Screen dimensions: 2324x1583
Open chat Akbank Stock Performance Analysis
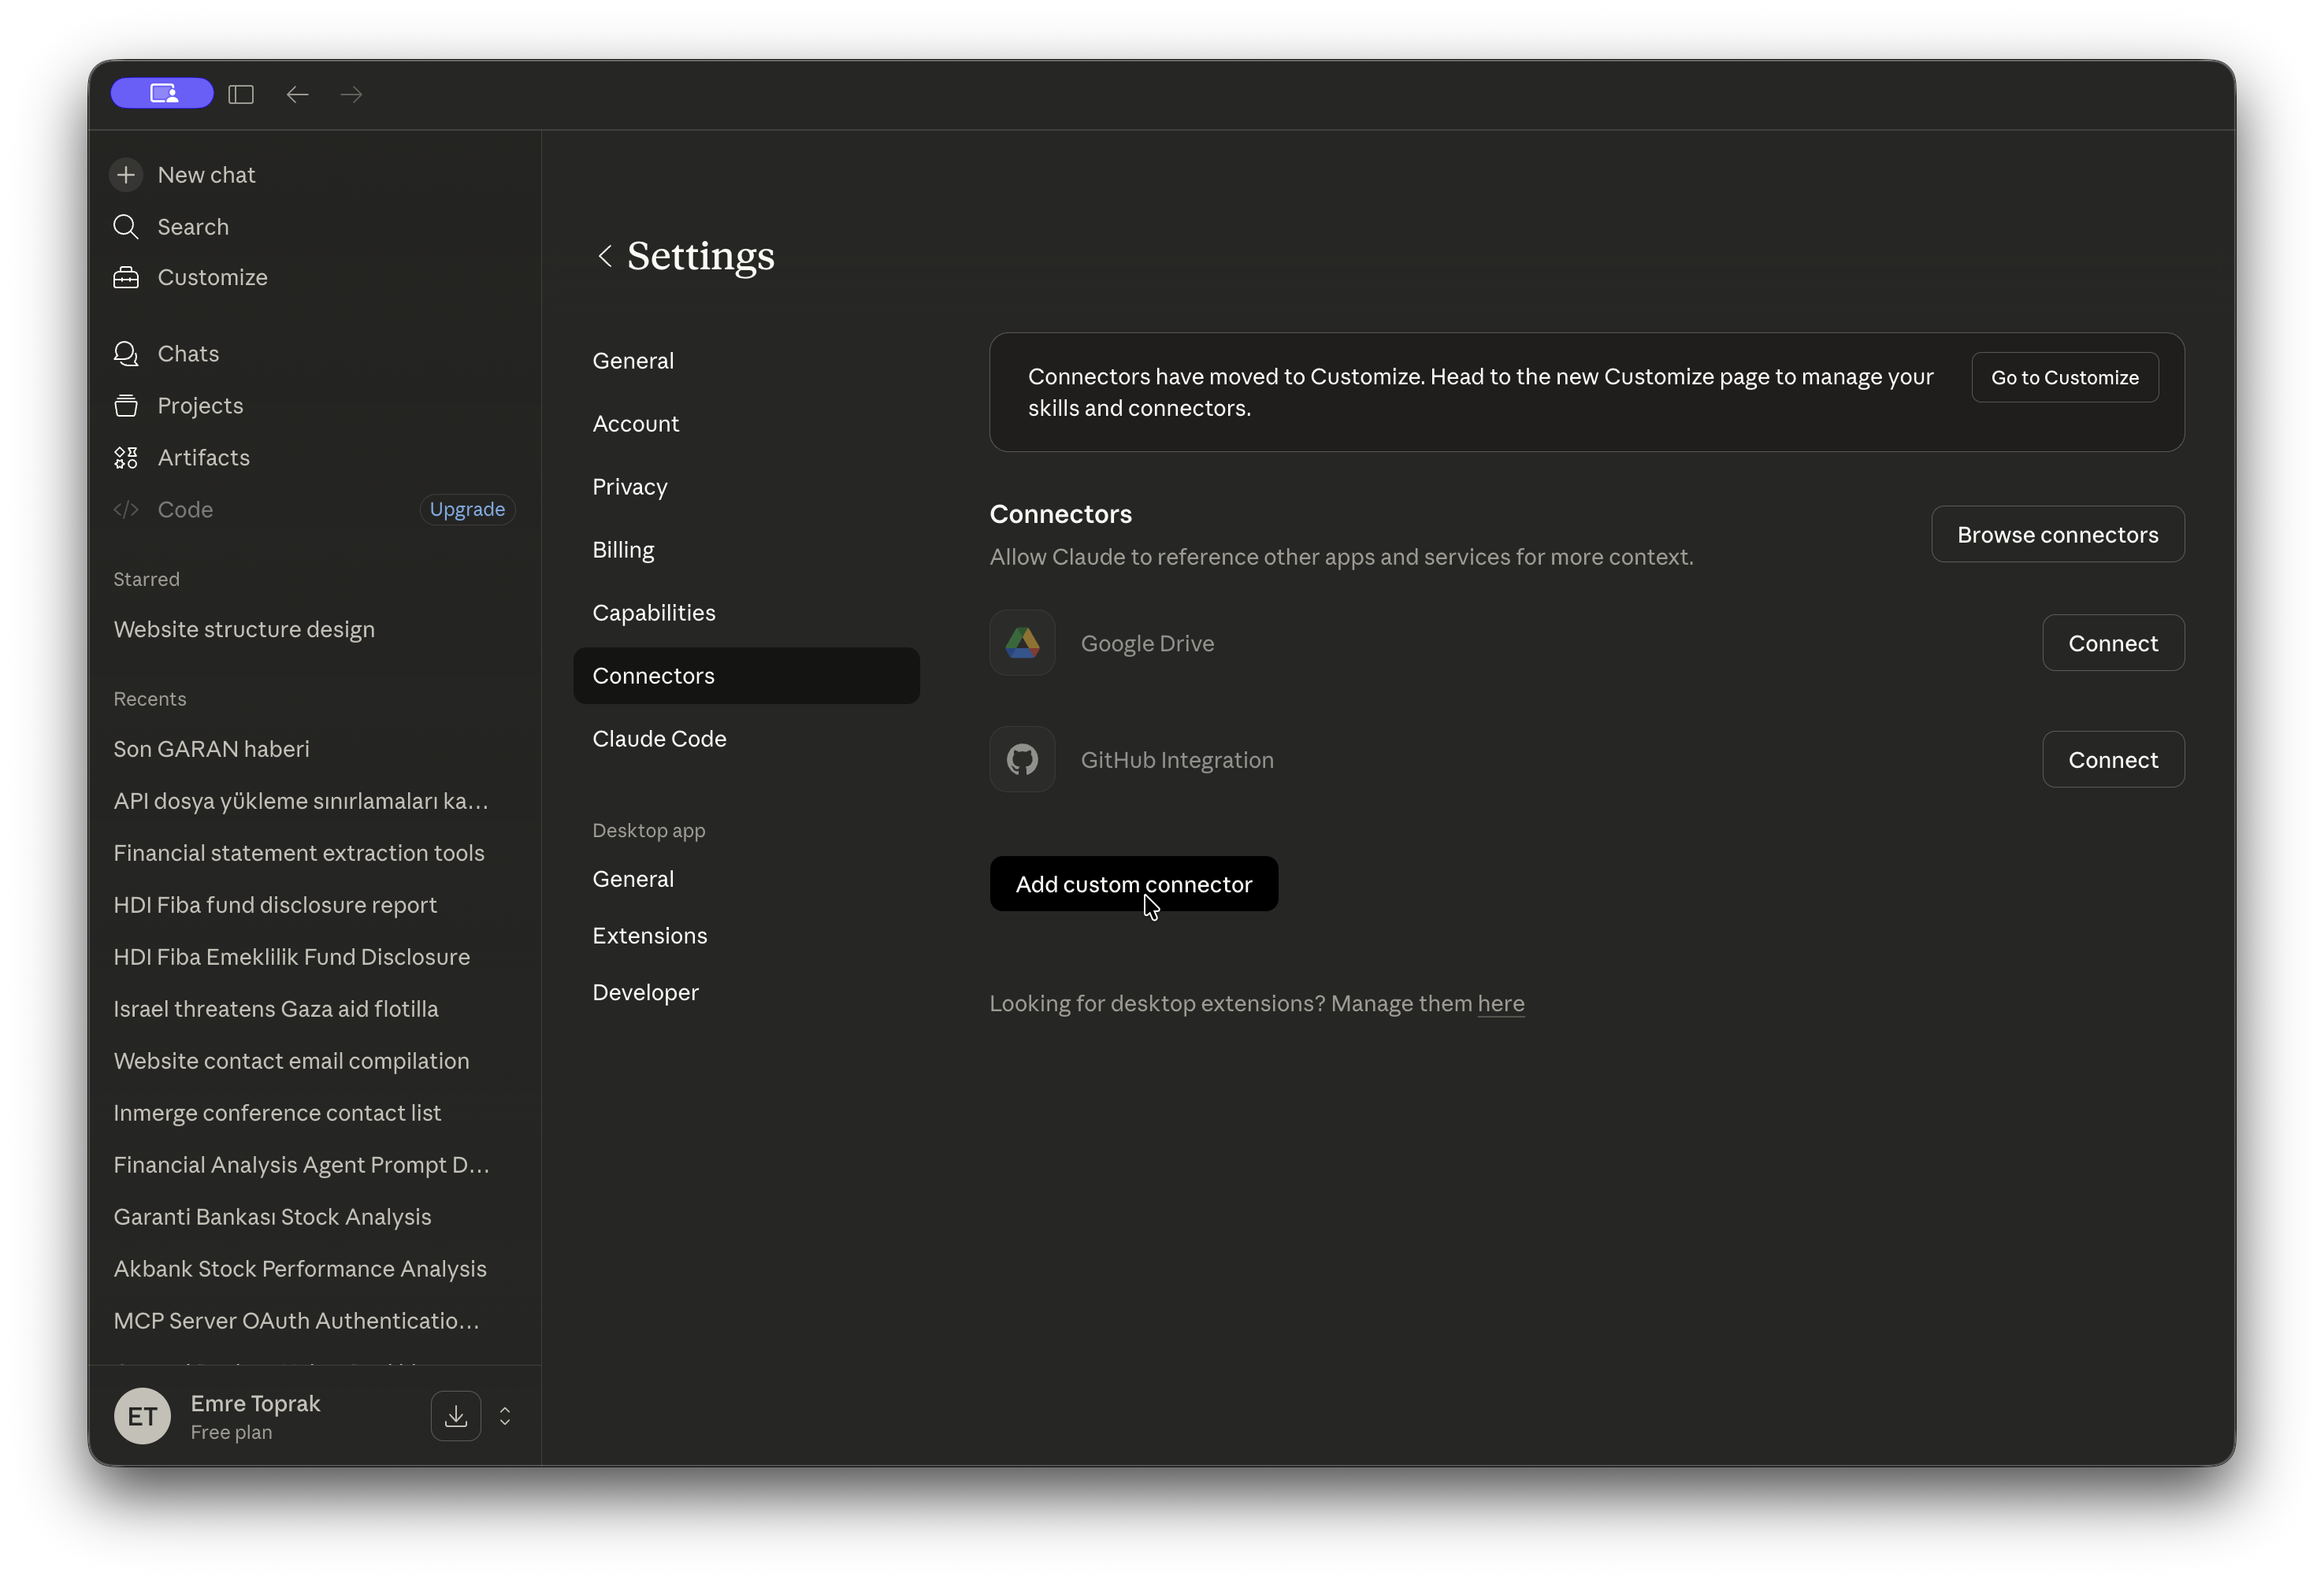point(300,1269)
